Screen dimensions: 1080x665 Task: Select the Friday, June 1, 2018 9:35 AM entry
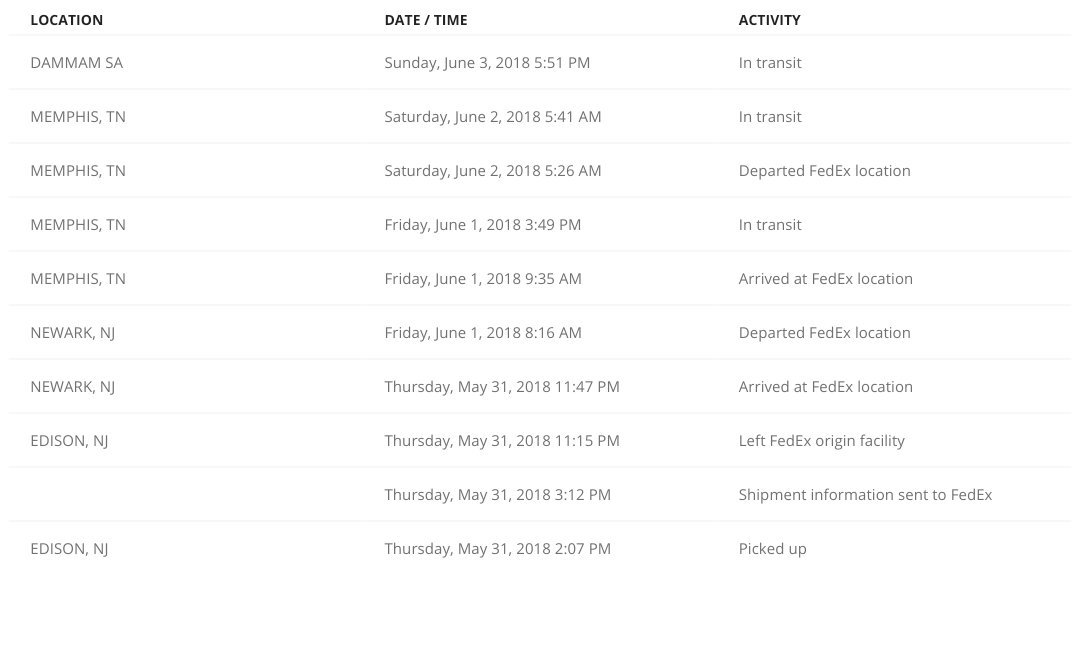pyautogui.click(x=483, y=279)
